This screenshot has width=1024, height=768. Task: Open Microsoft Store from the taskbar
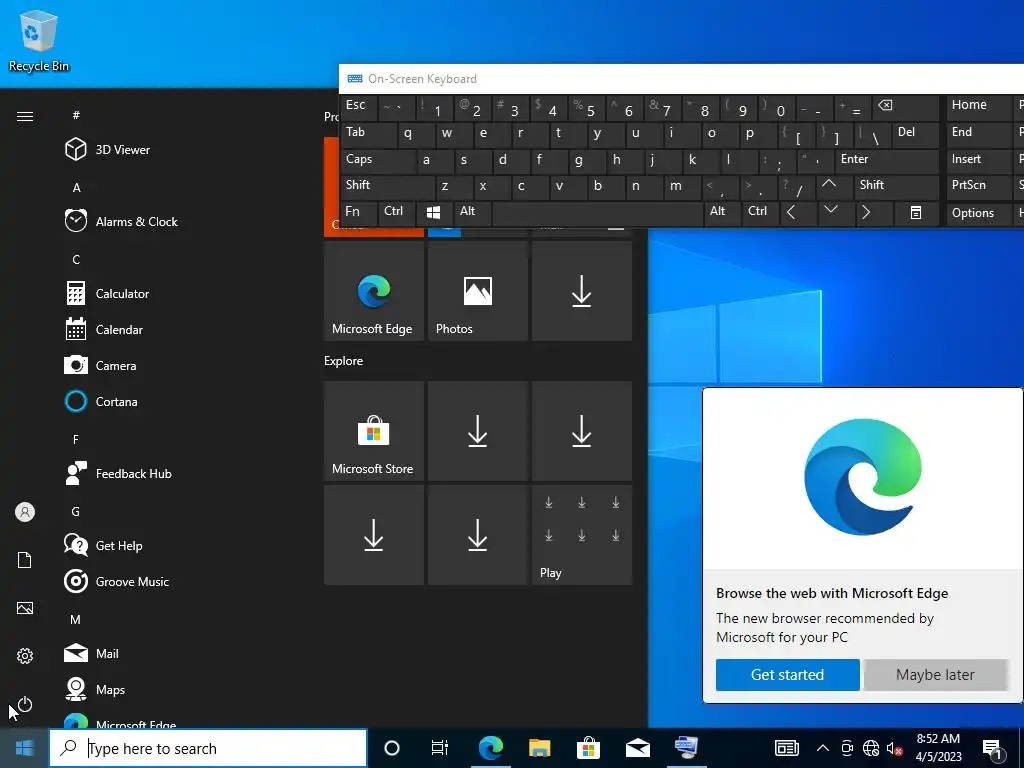click(x=588, y=748)
